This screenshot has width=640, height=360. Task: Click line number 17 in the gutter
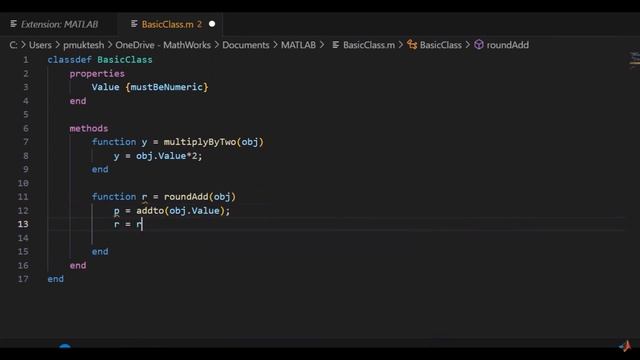click(23, 279)
